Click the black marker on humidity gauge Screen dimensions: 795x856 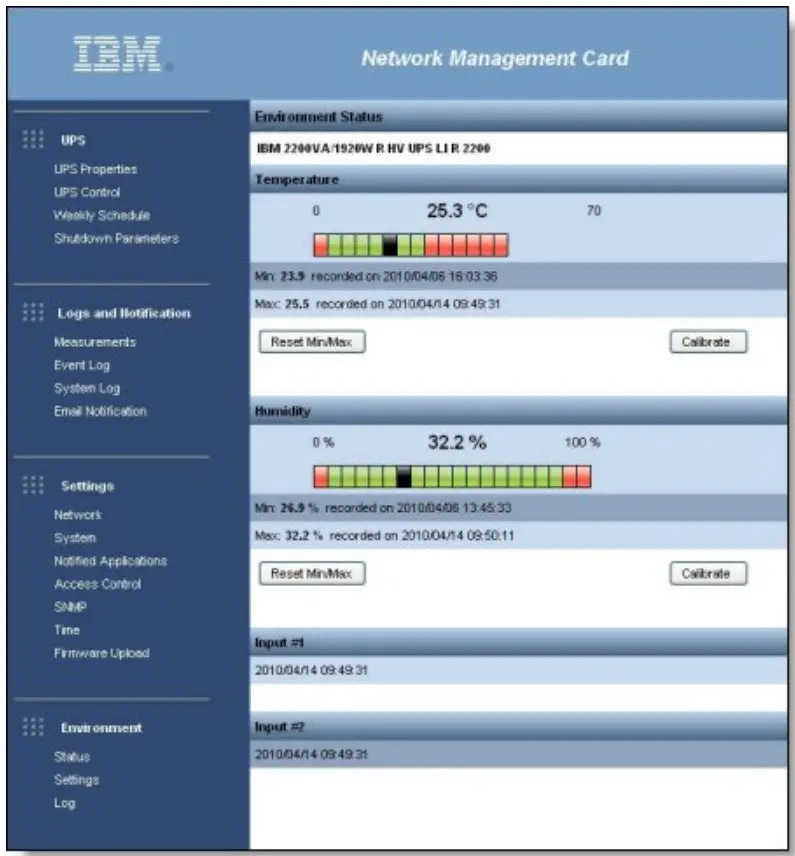tap(404, 477)
